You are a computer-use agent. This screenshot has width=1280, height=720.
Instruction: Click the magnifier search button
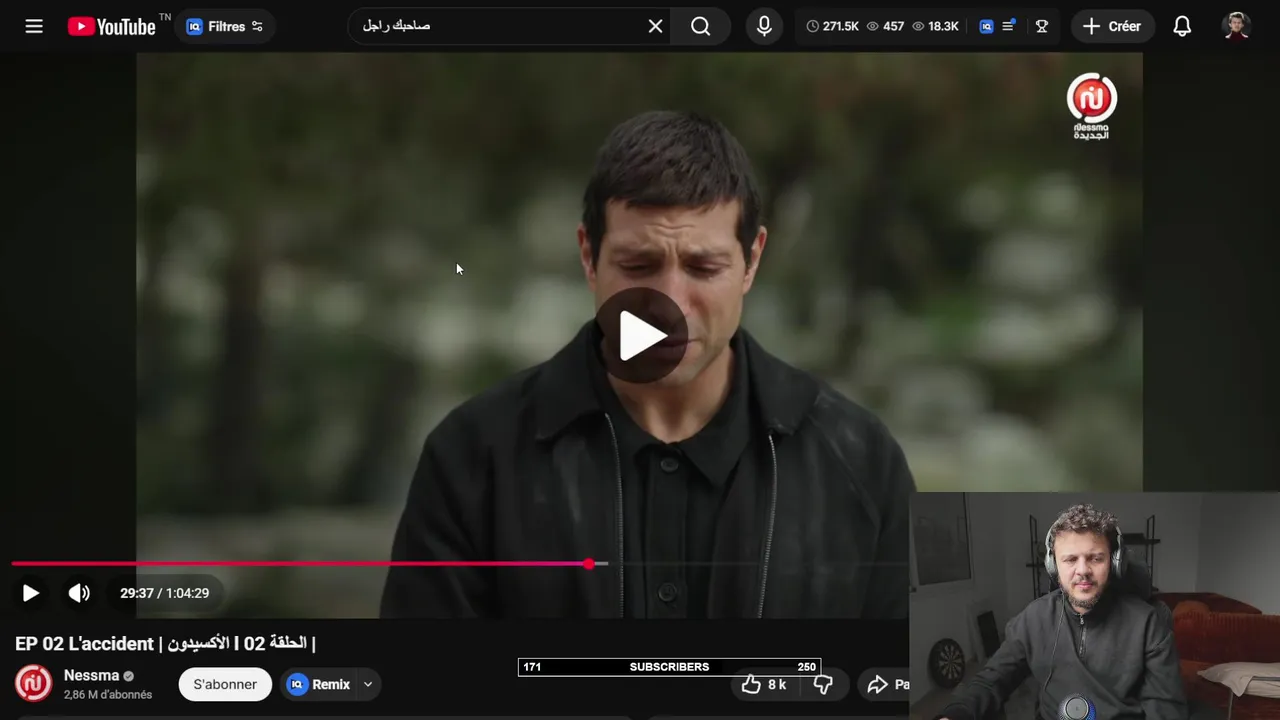(700, 26)
